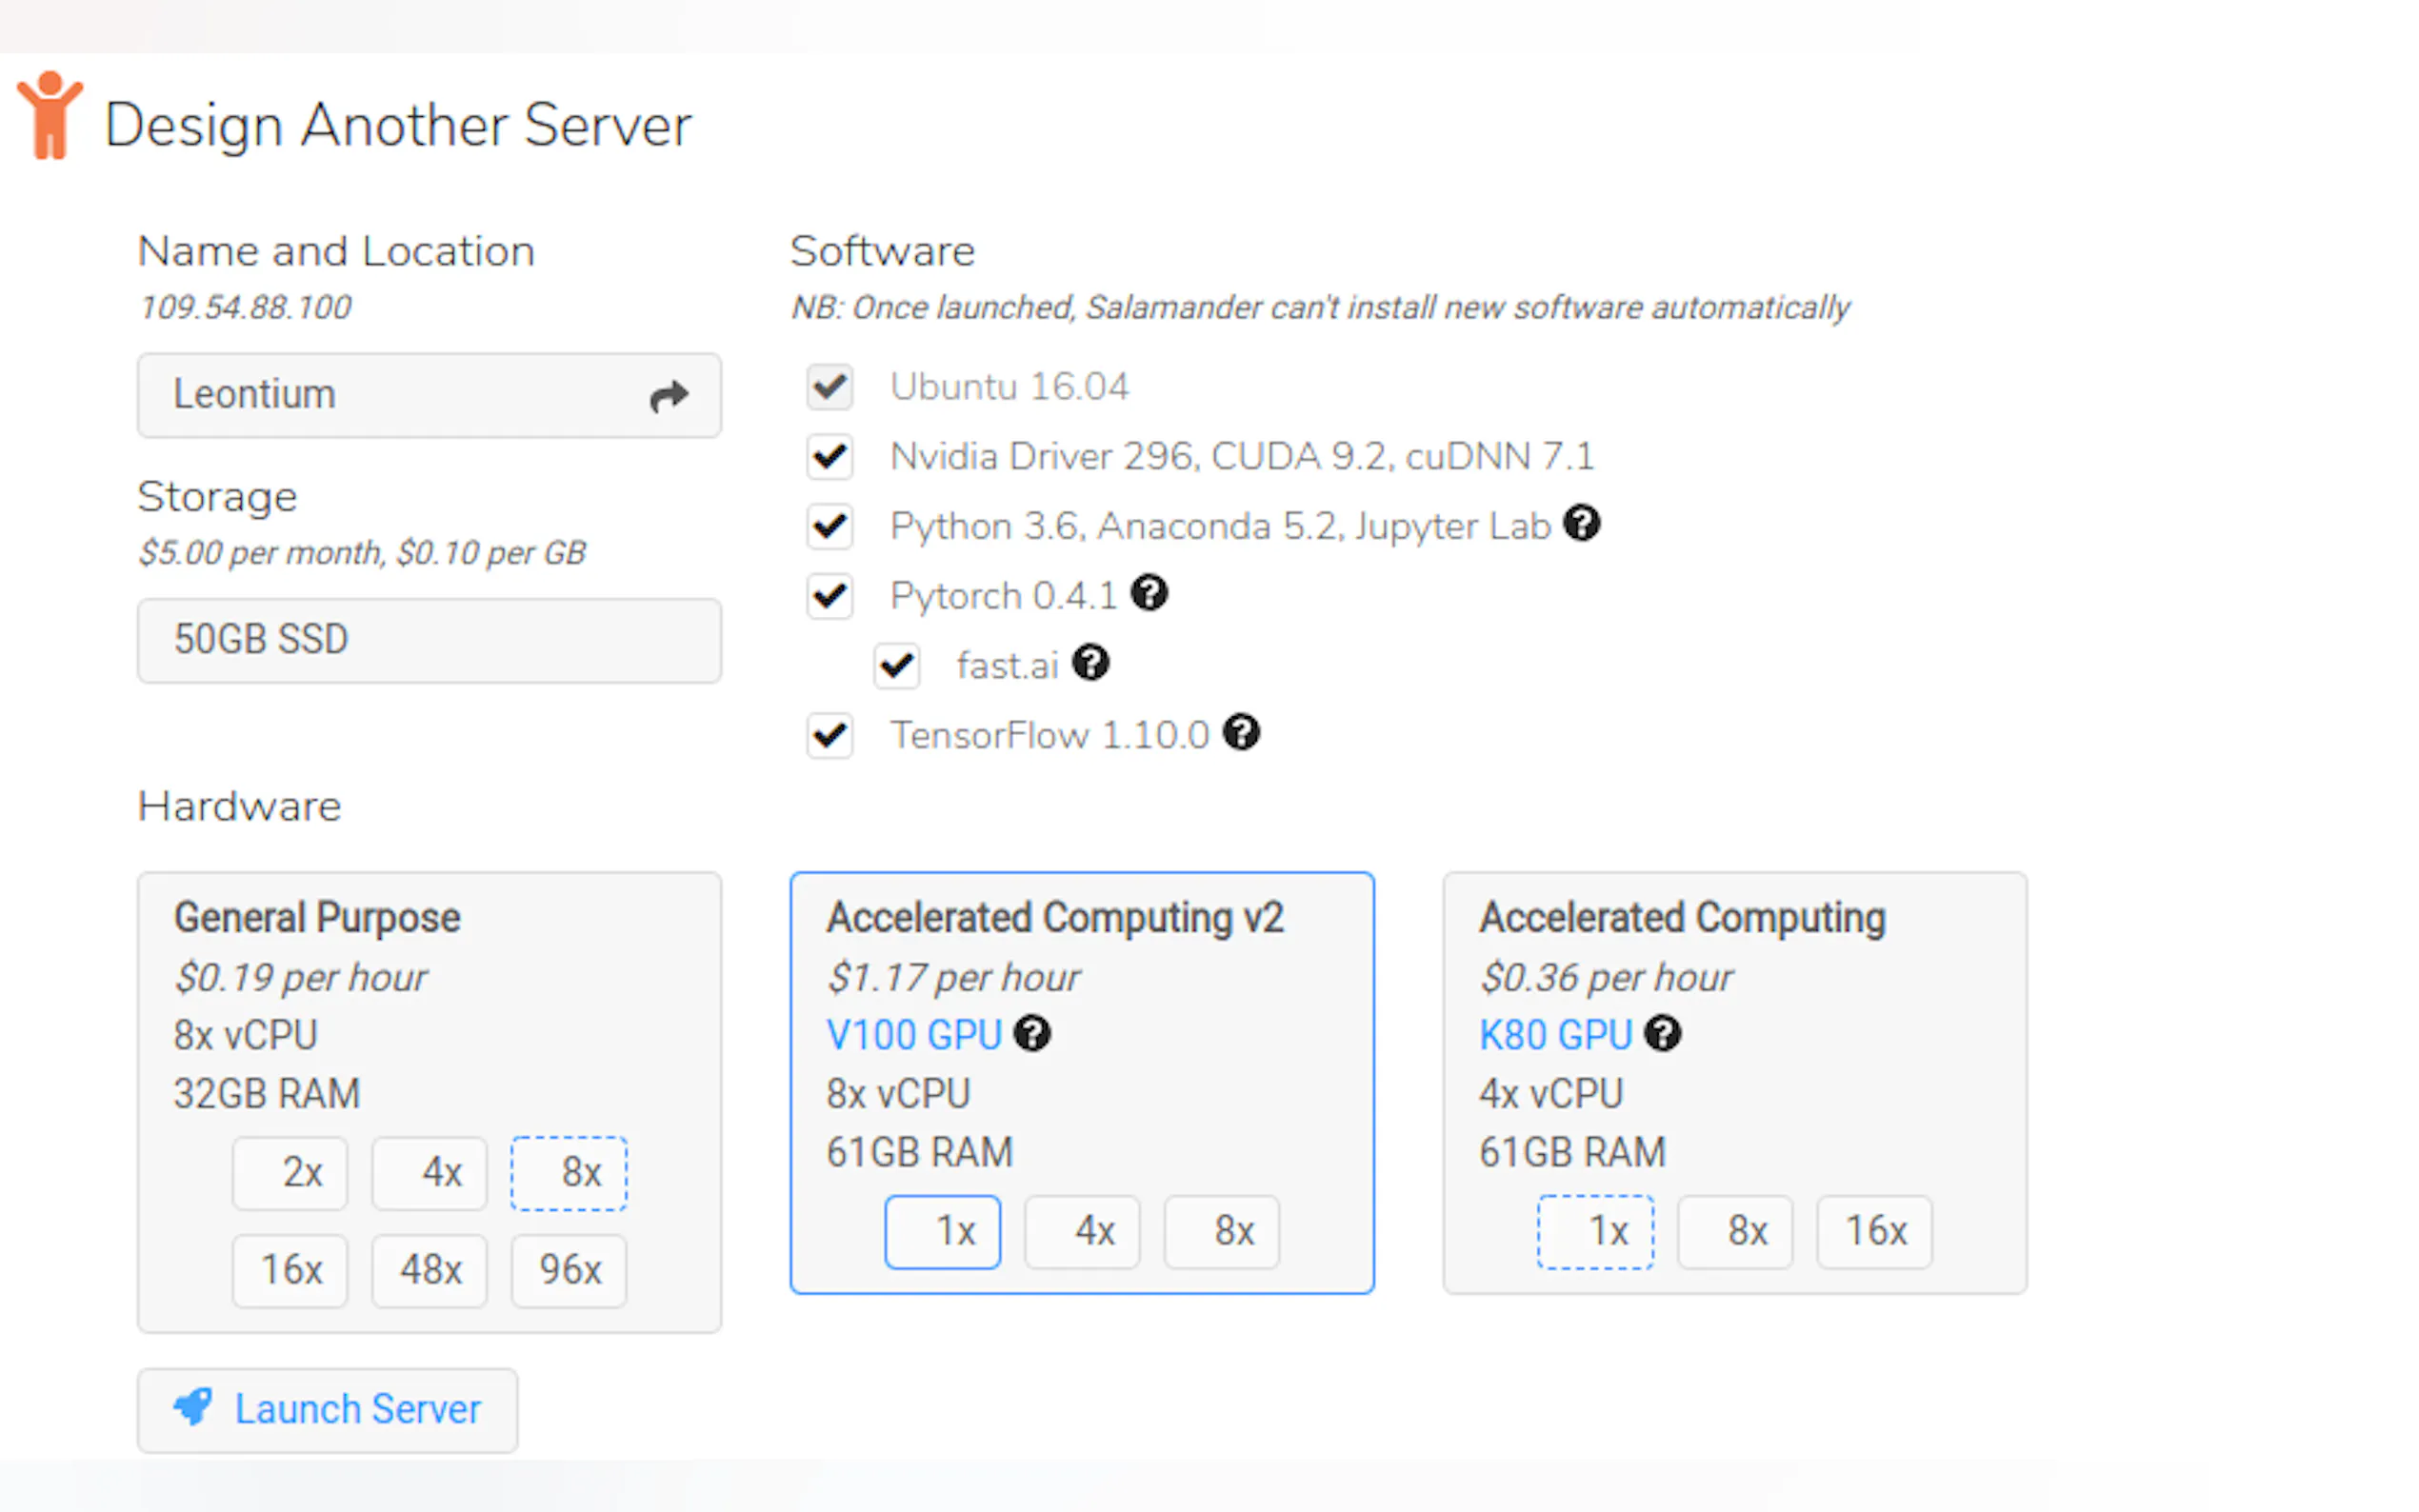Open K80 GPU help question icon

(1663, 1033)
